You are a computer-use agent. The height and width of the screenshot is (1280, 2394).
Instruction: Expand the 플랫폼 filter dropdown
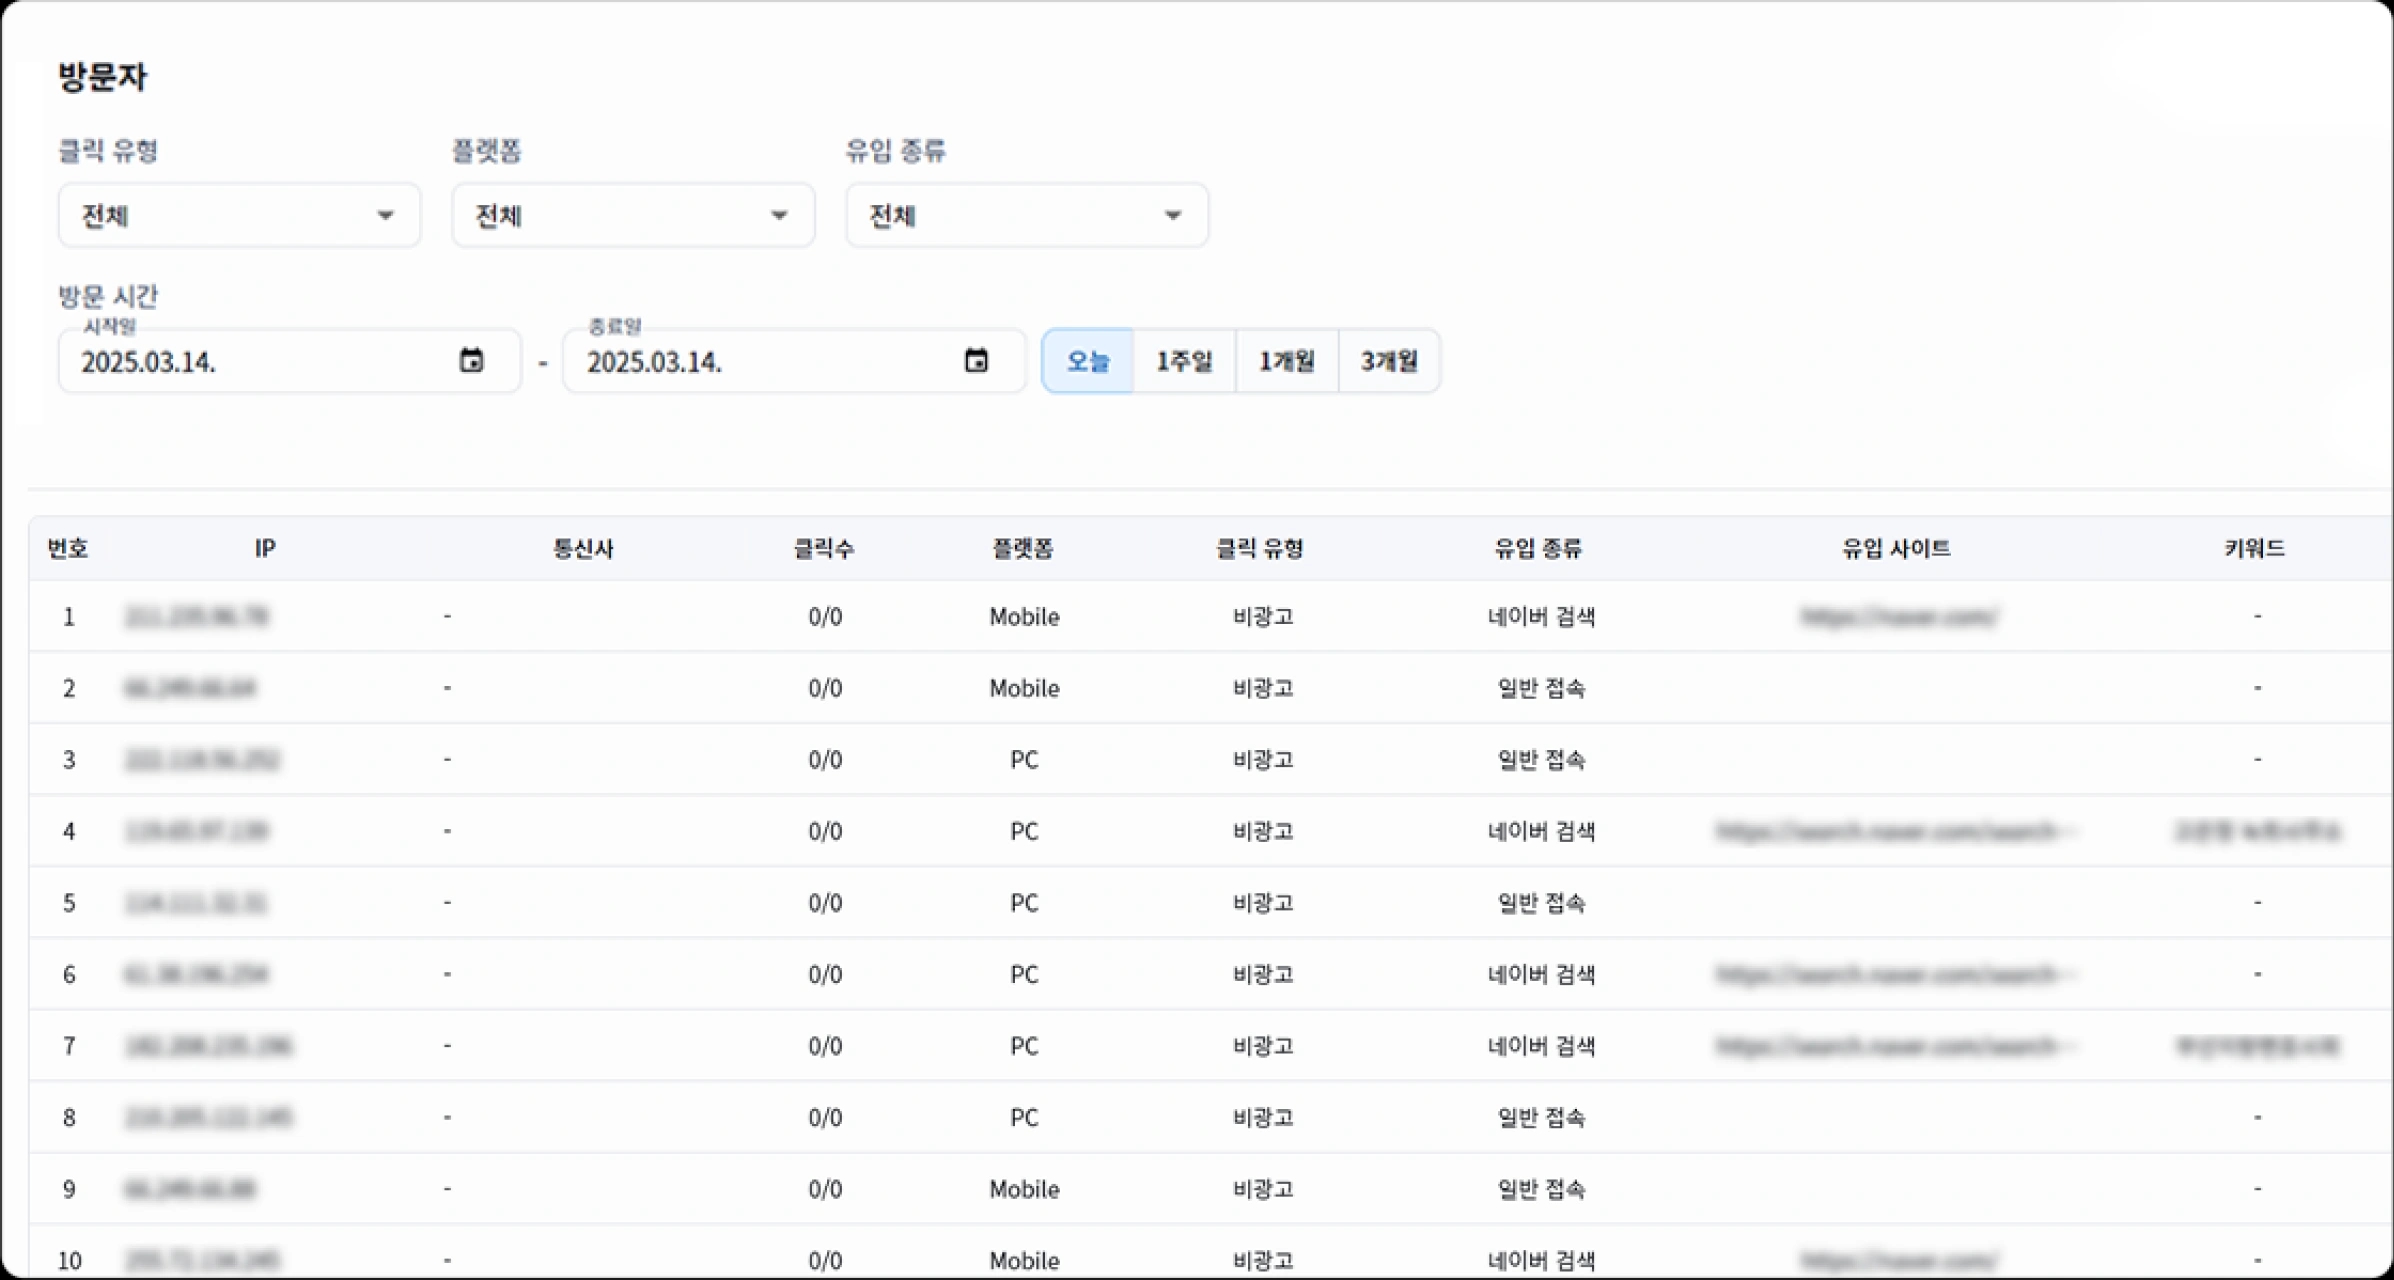point(633,215)
